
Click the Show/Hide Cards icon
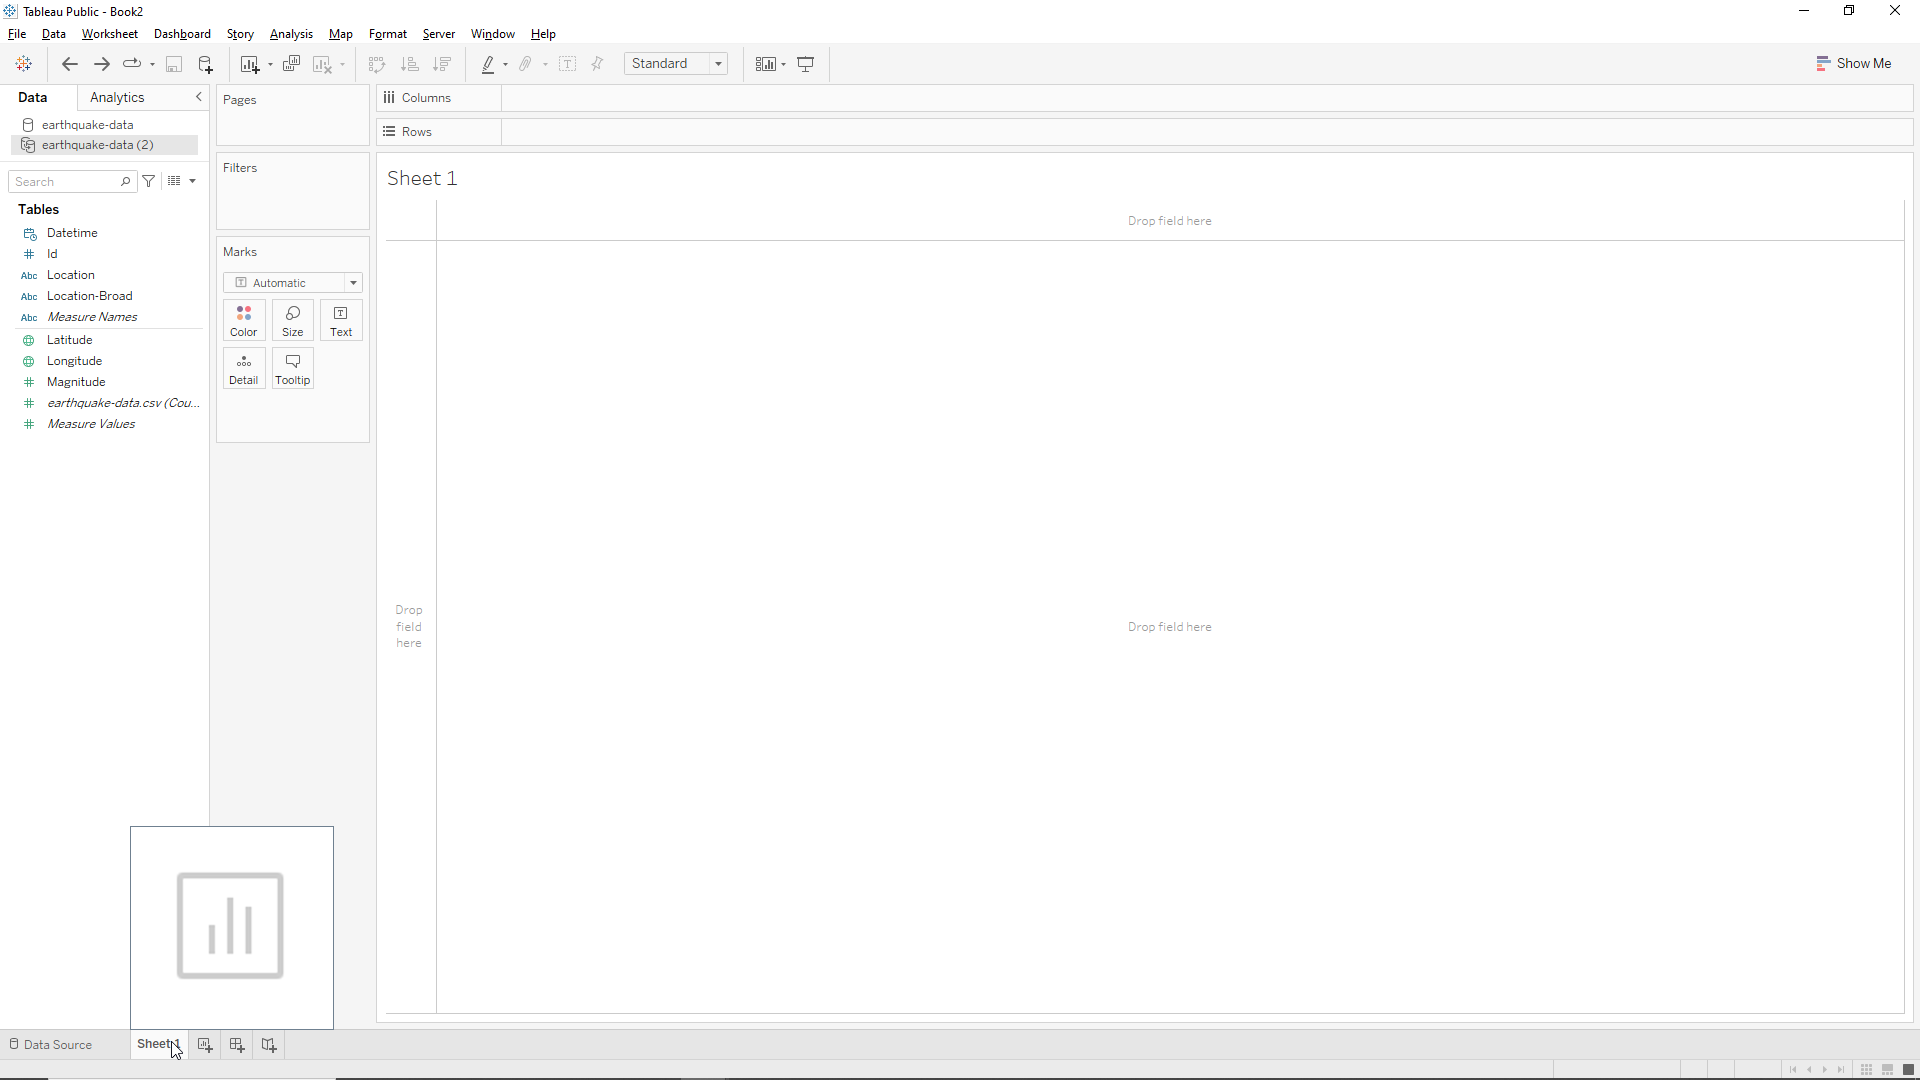[x=765, y=64]
